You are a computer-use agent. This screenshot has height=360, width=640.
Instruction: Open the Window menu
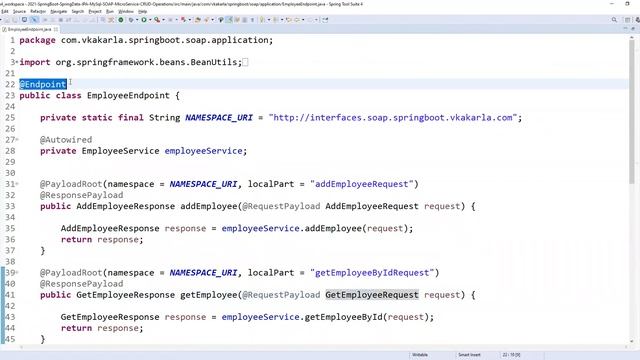[126, 11]
